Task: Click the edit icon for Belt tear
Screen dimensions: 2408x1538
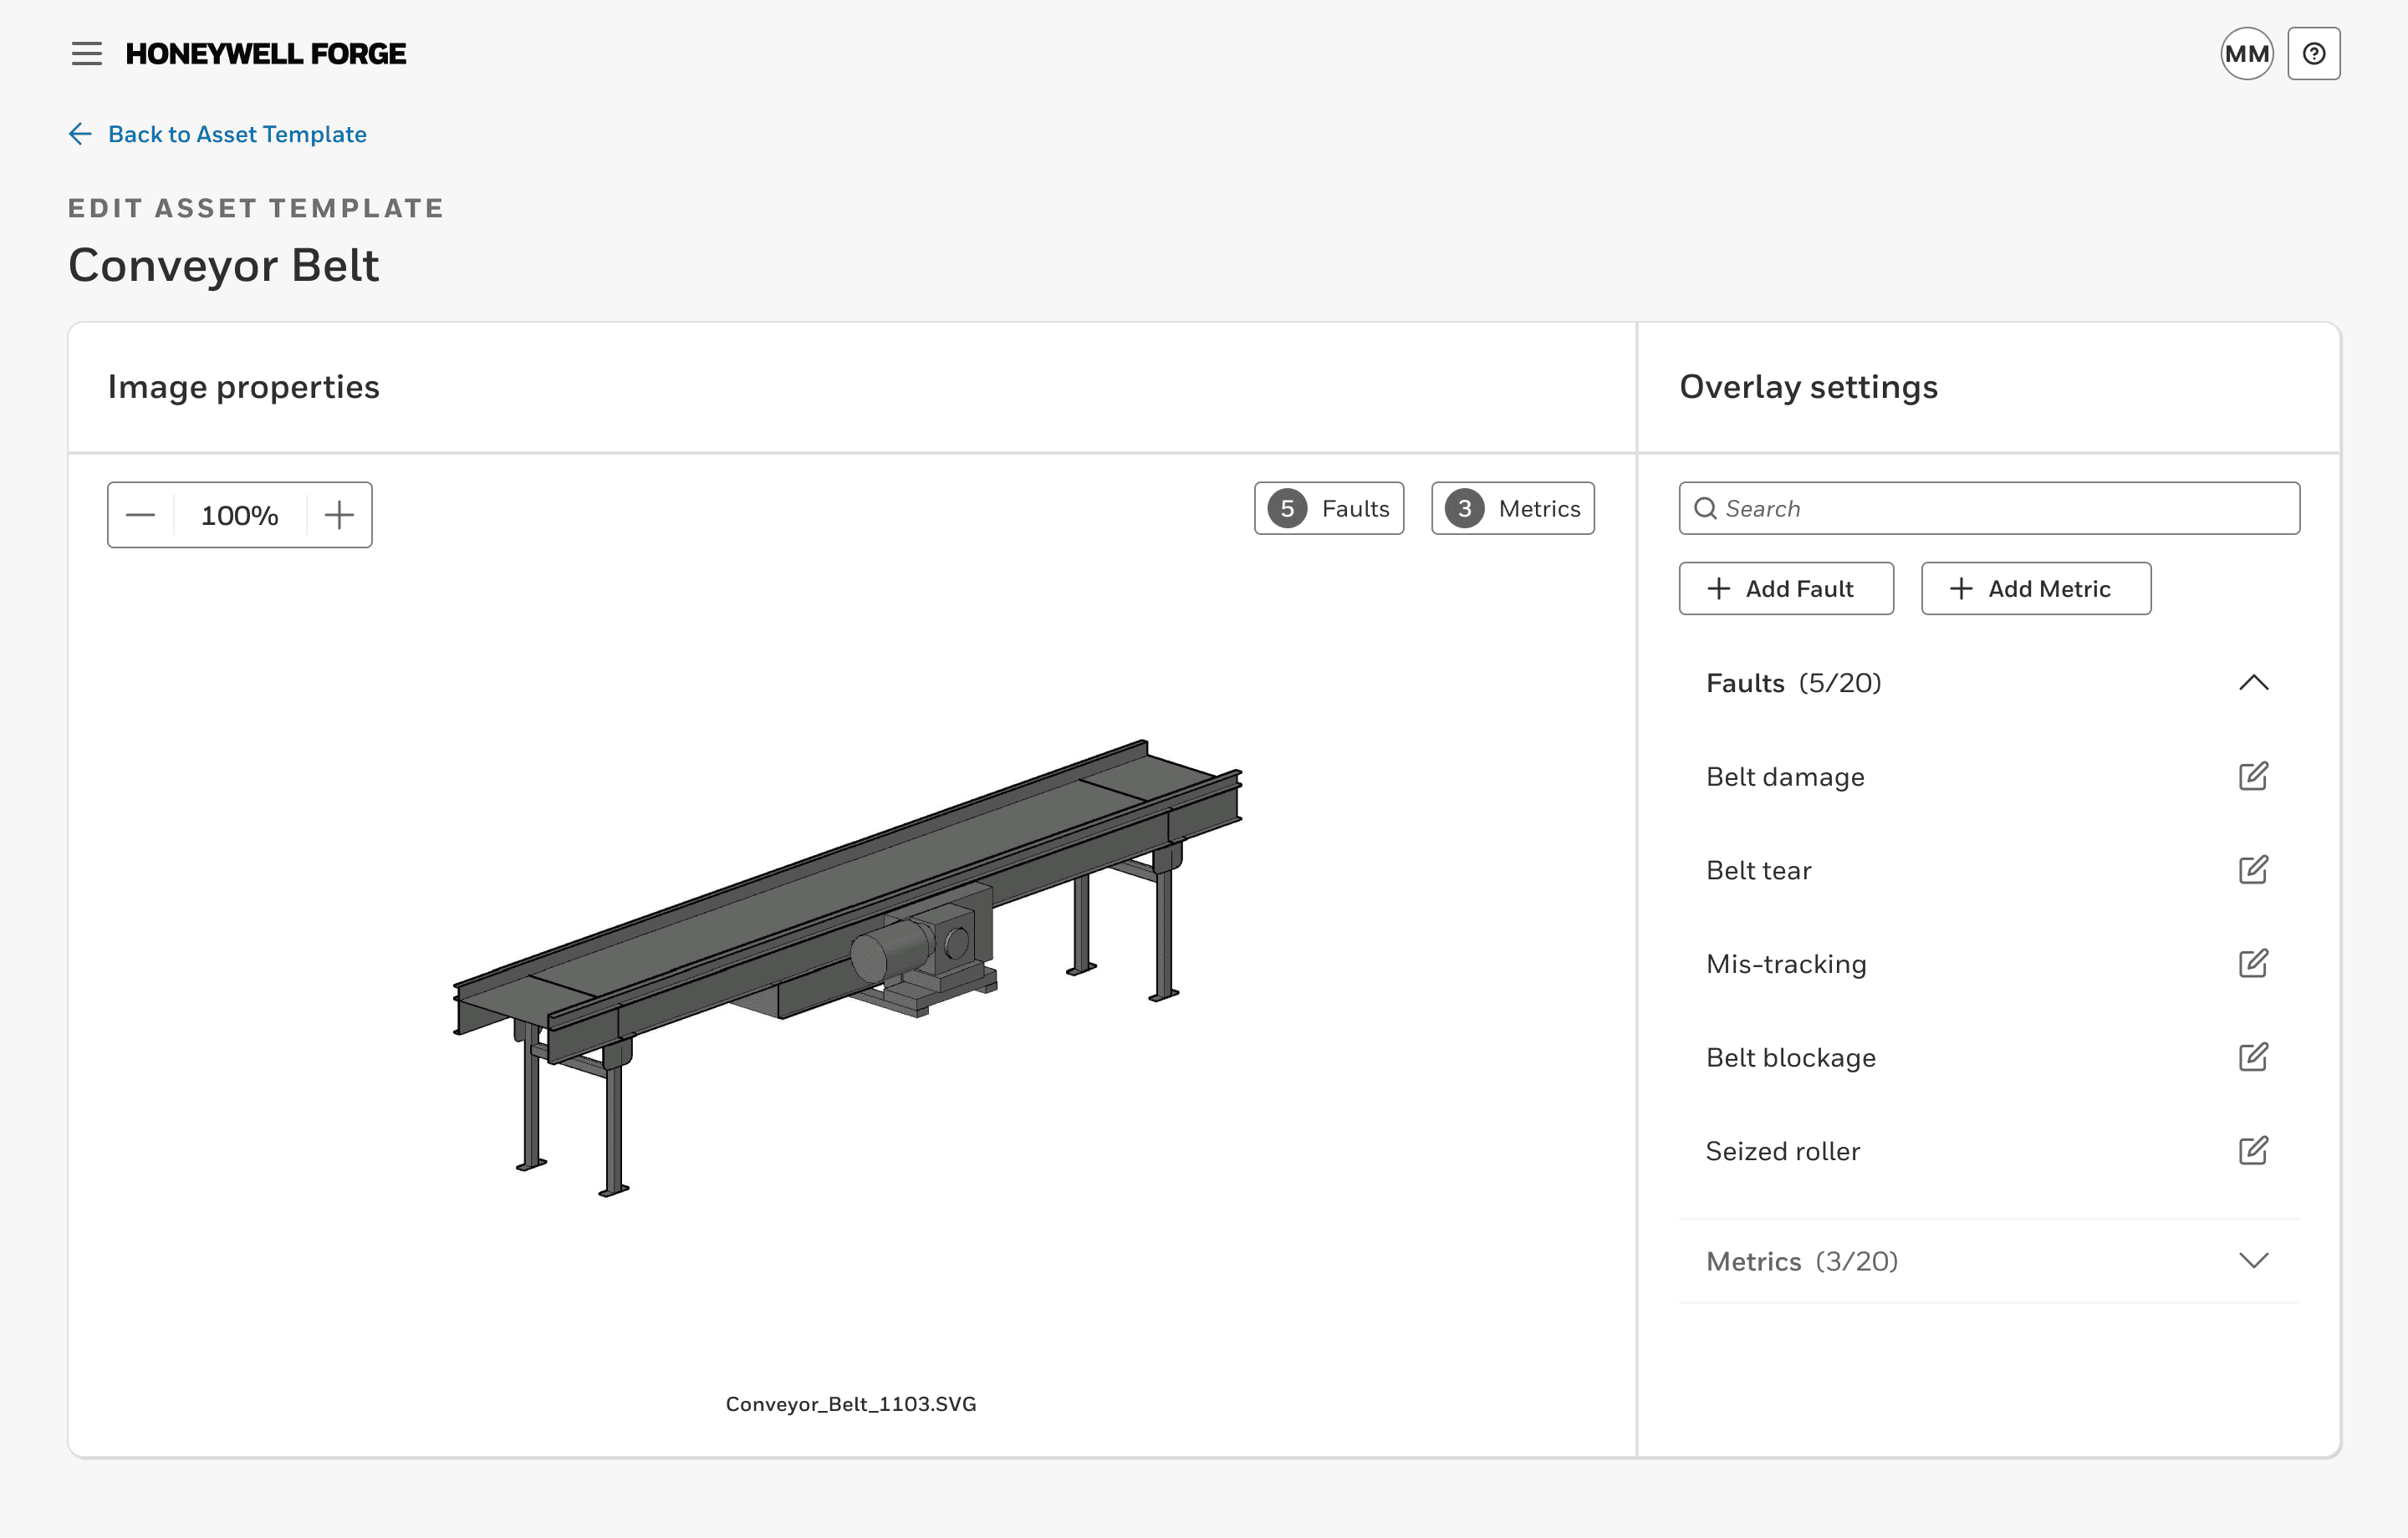Action: (2253, 870)
